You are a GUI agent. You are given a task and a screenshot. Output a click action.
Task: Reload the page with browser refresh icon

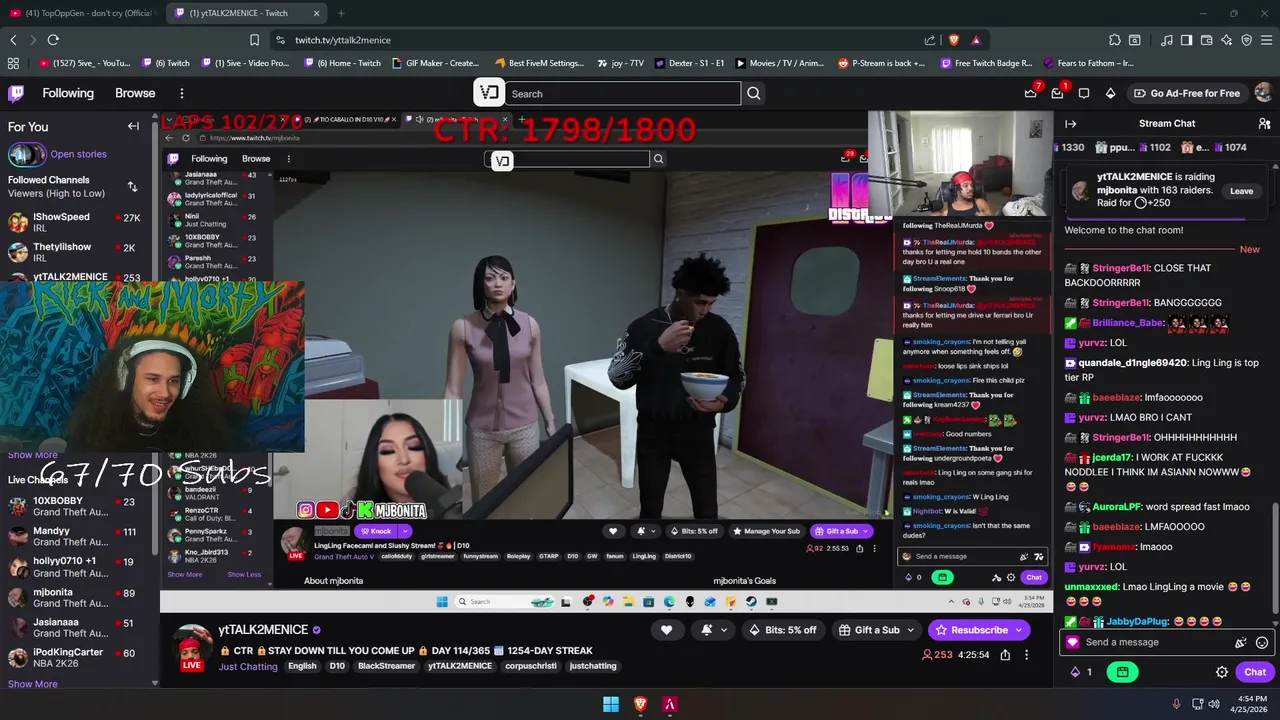pyautogui.click(x=53, y=40)
